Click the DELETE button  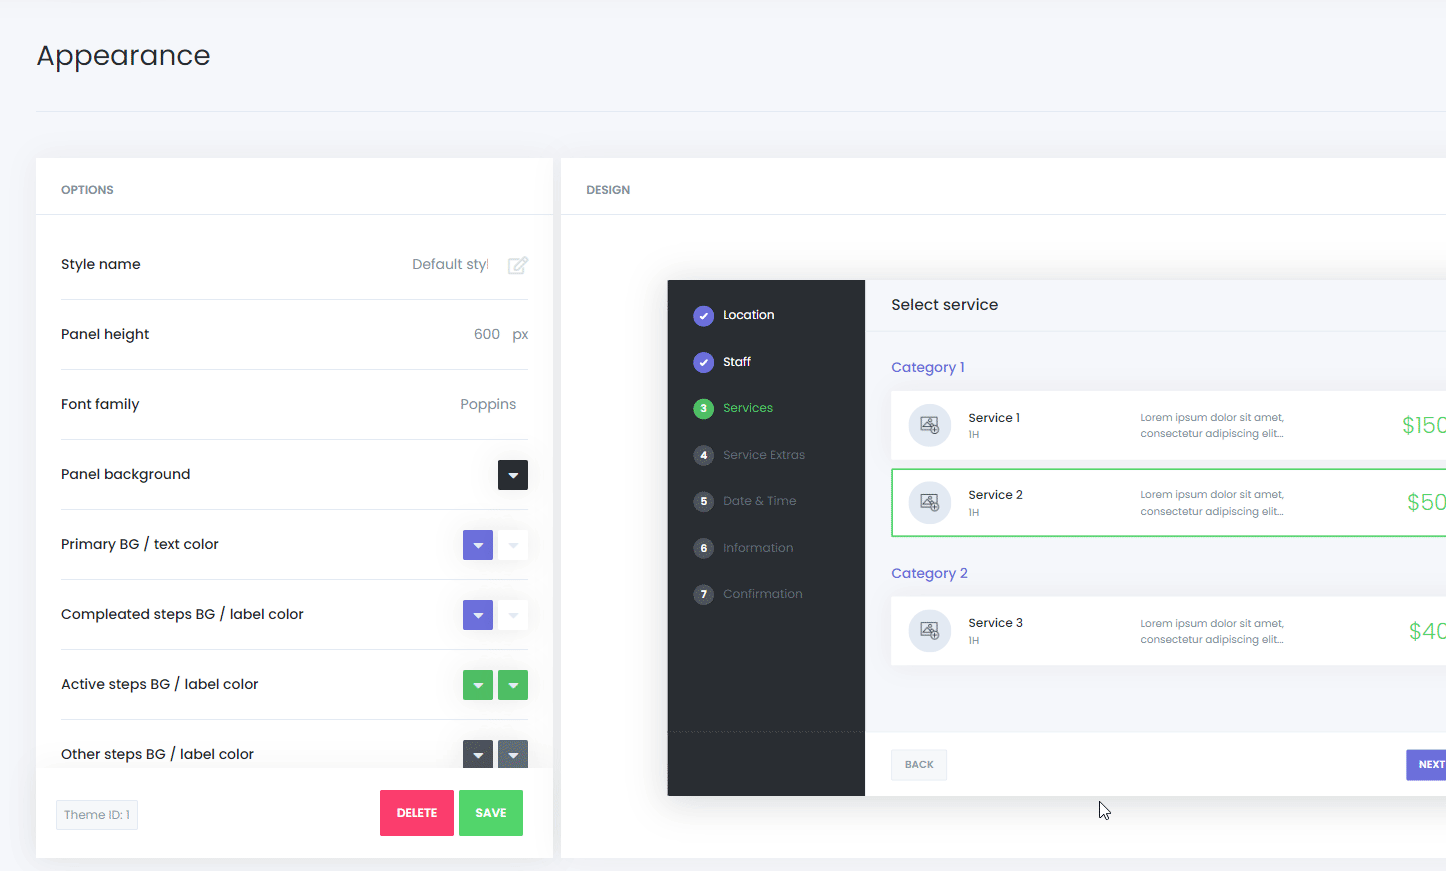coord(417,813)
